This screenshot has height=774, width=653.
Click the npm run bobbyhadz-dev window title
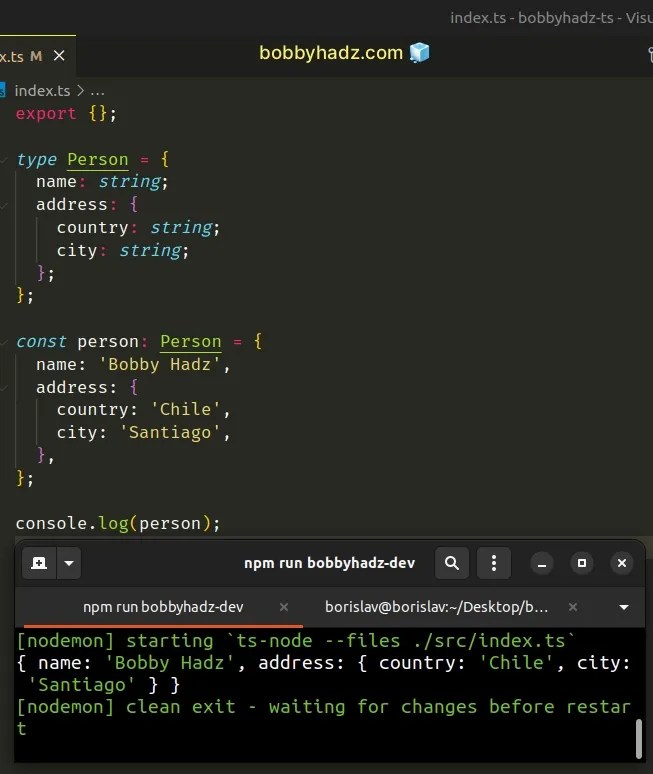tap(329, 563)
